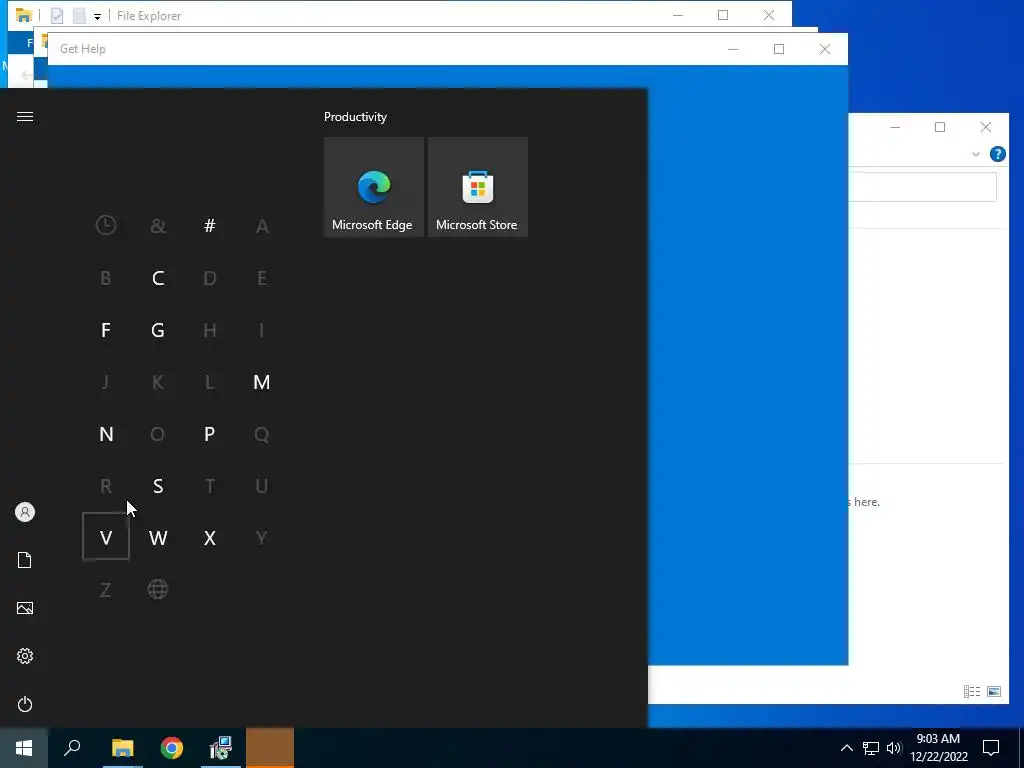Select the globe icon in letter grid
Image resolution: width=1024 pixels, height=768 pixels.
(x=158, y=589)
